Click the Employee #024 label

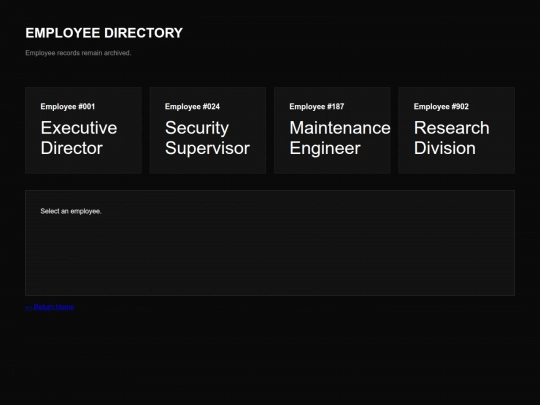coord(192,106)
